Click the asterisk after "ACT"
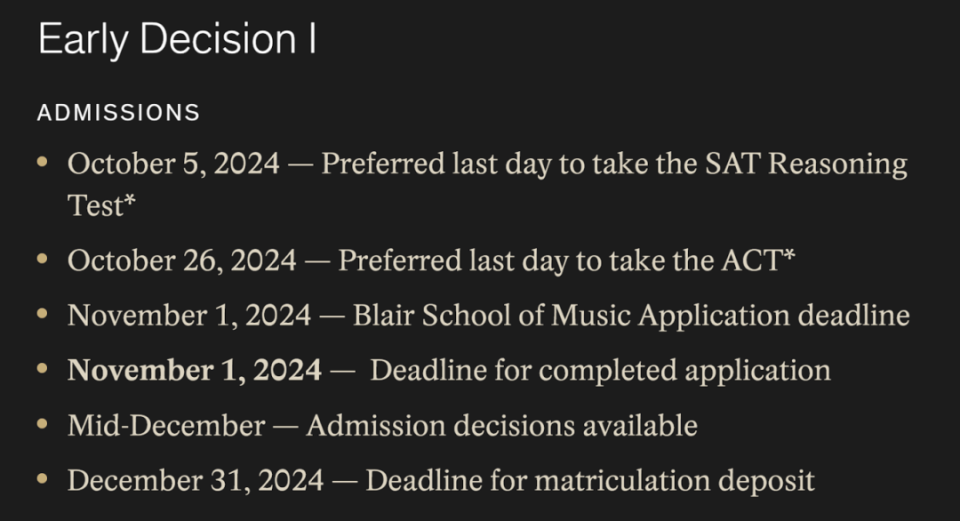The width and height of the screenshot is (960, 521). (789, 258)
